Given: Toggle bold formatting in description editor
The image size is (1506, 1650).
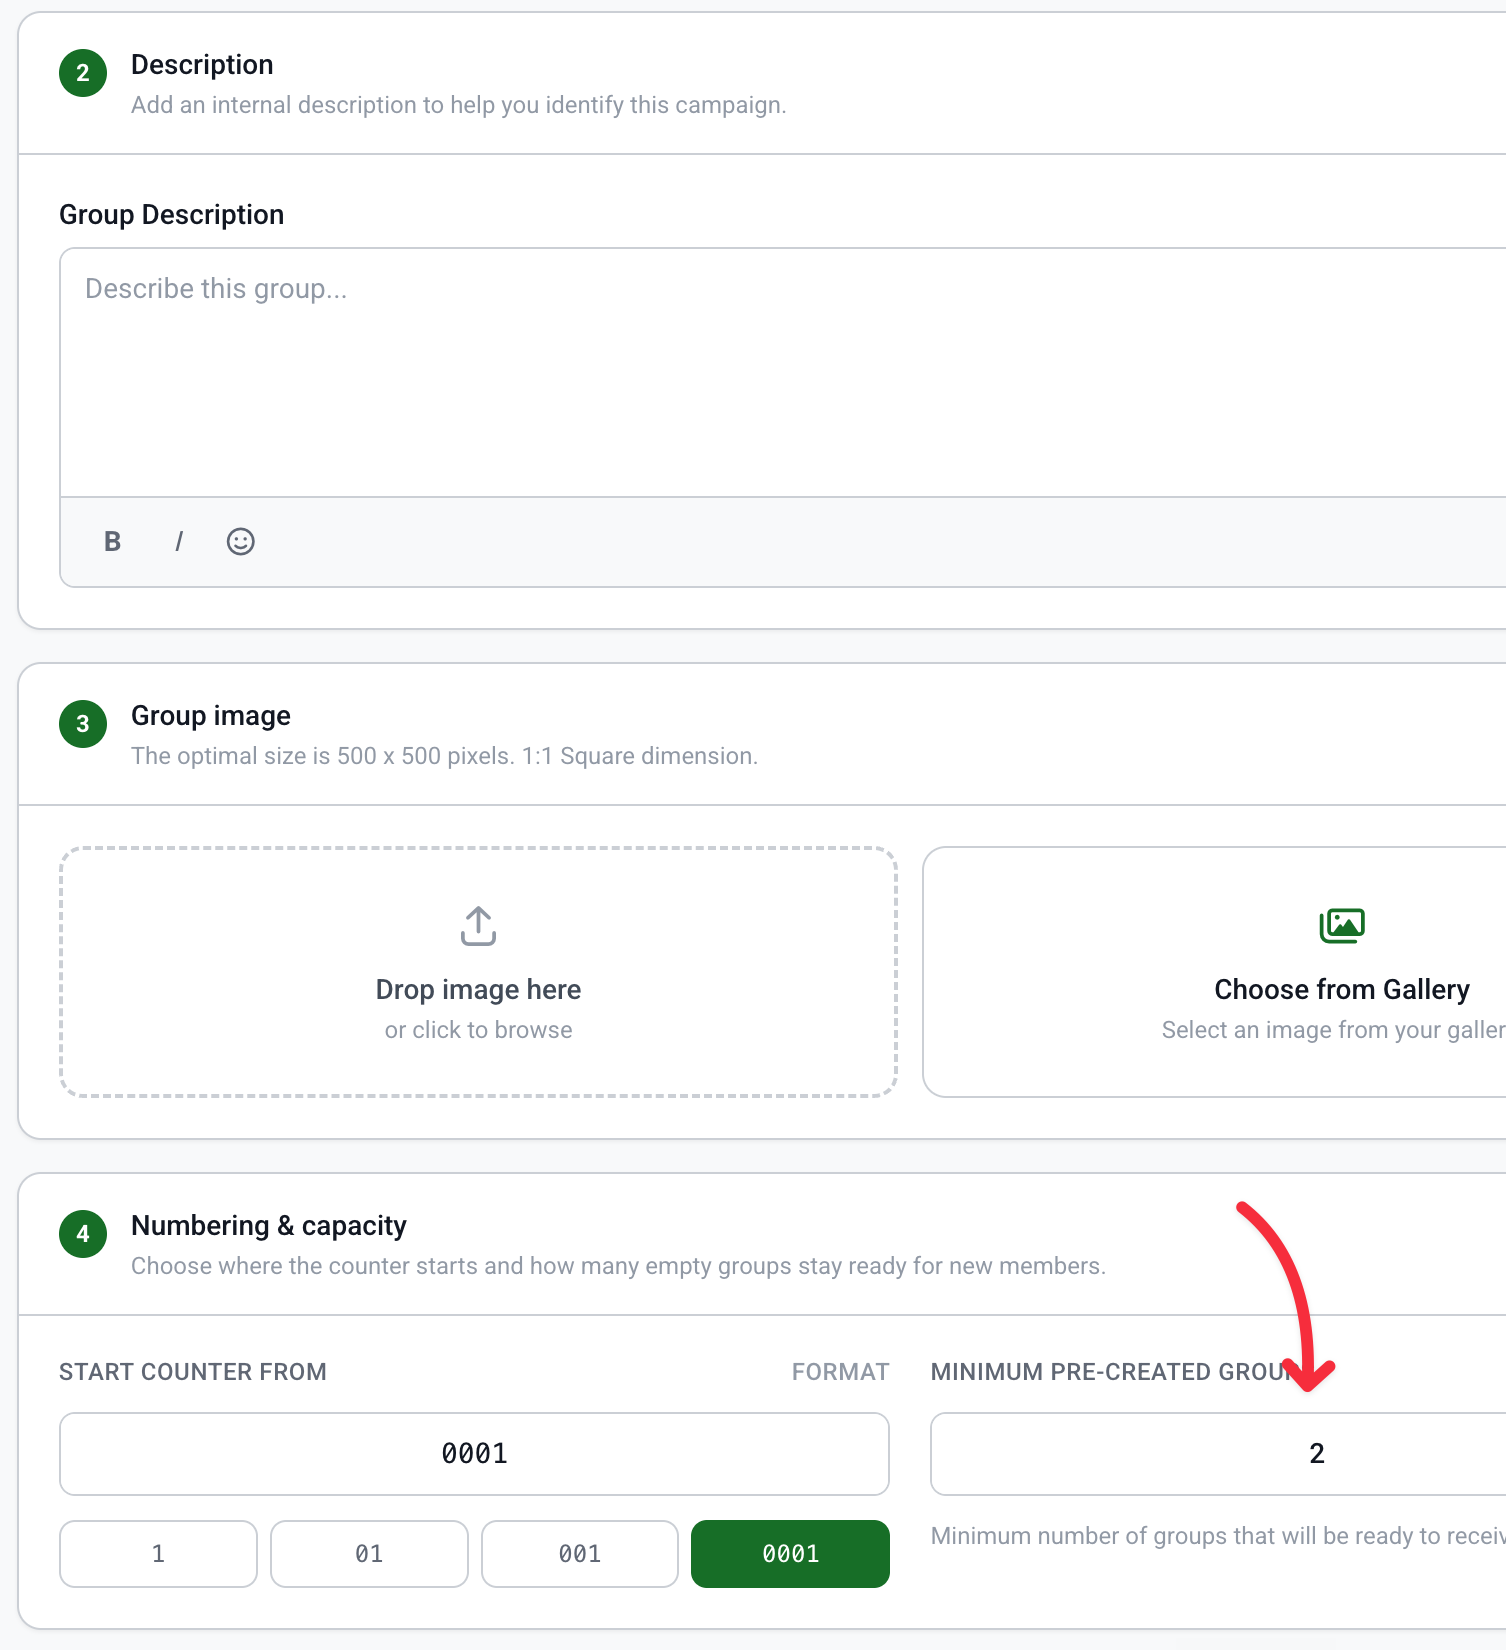Looking at the screenshot, I should [x=112, y=542].
